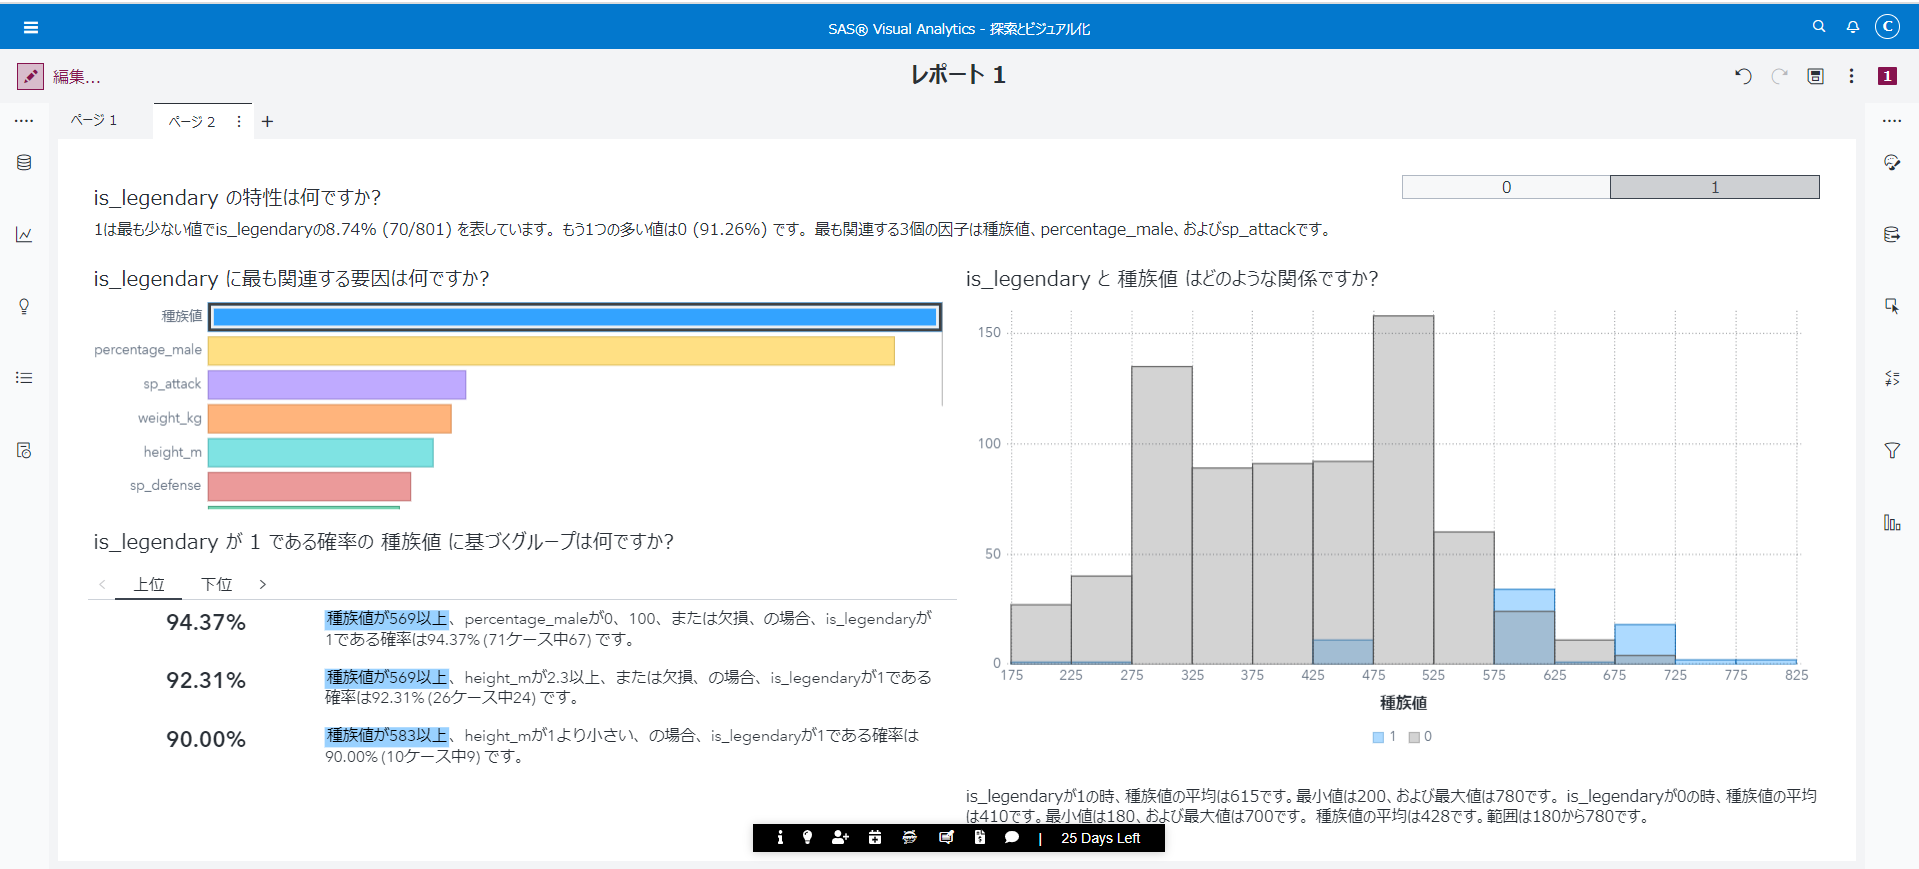Open the ページ 2 tab options menu

coord(239,122)
